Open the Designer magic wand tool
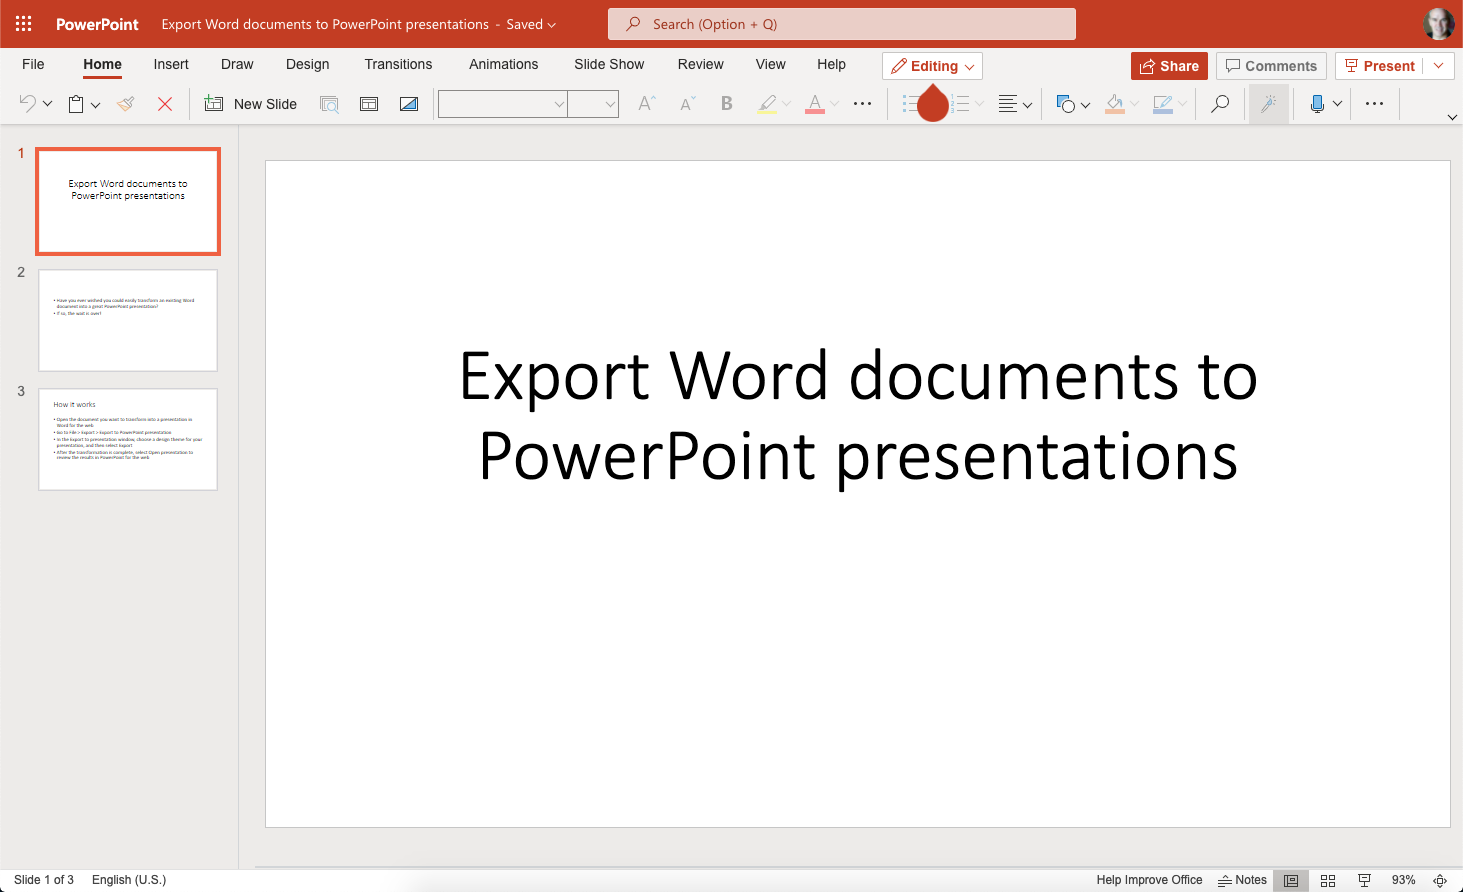 1268,104
